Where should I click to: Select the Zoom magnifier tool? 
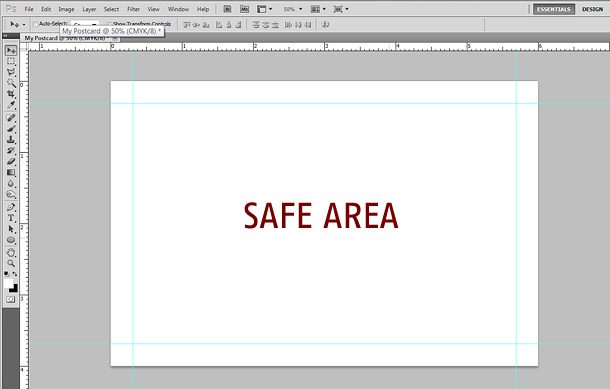[x=11, y=263]
